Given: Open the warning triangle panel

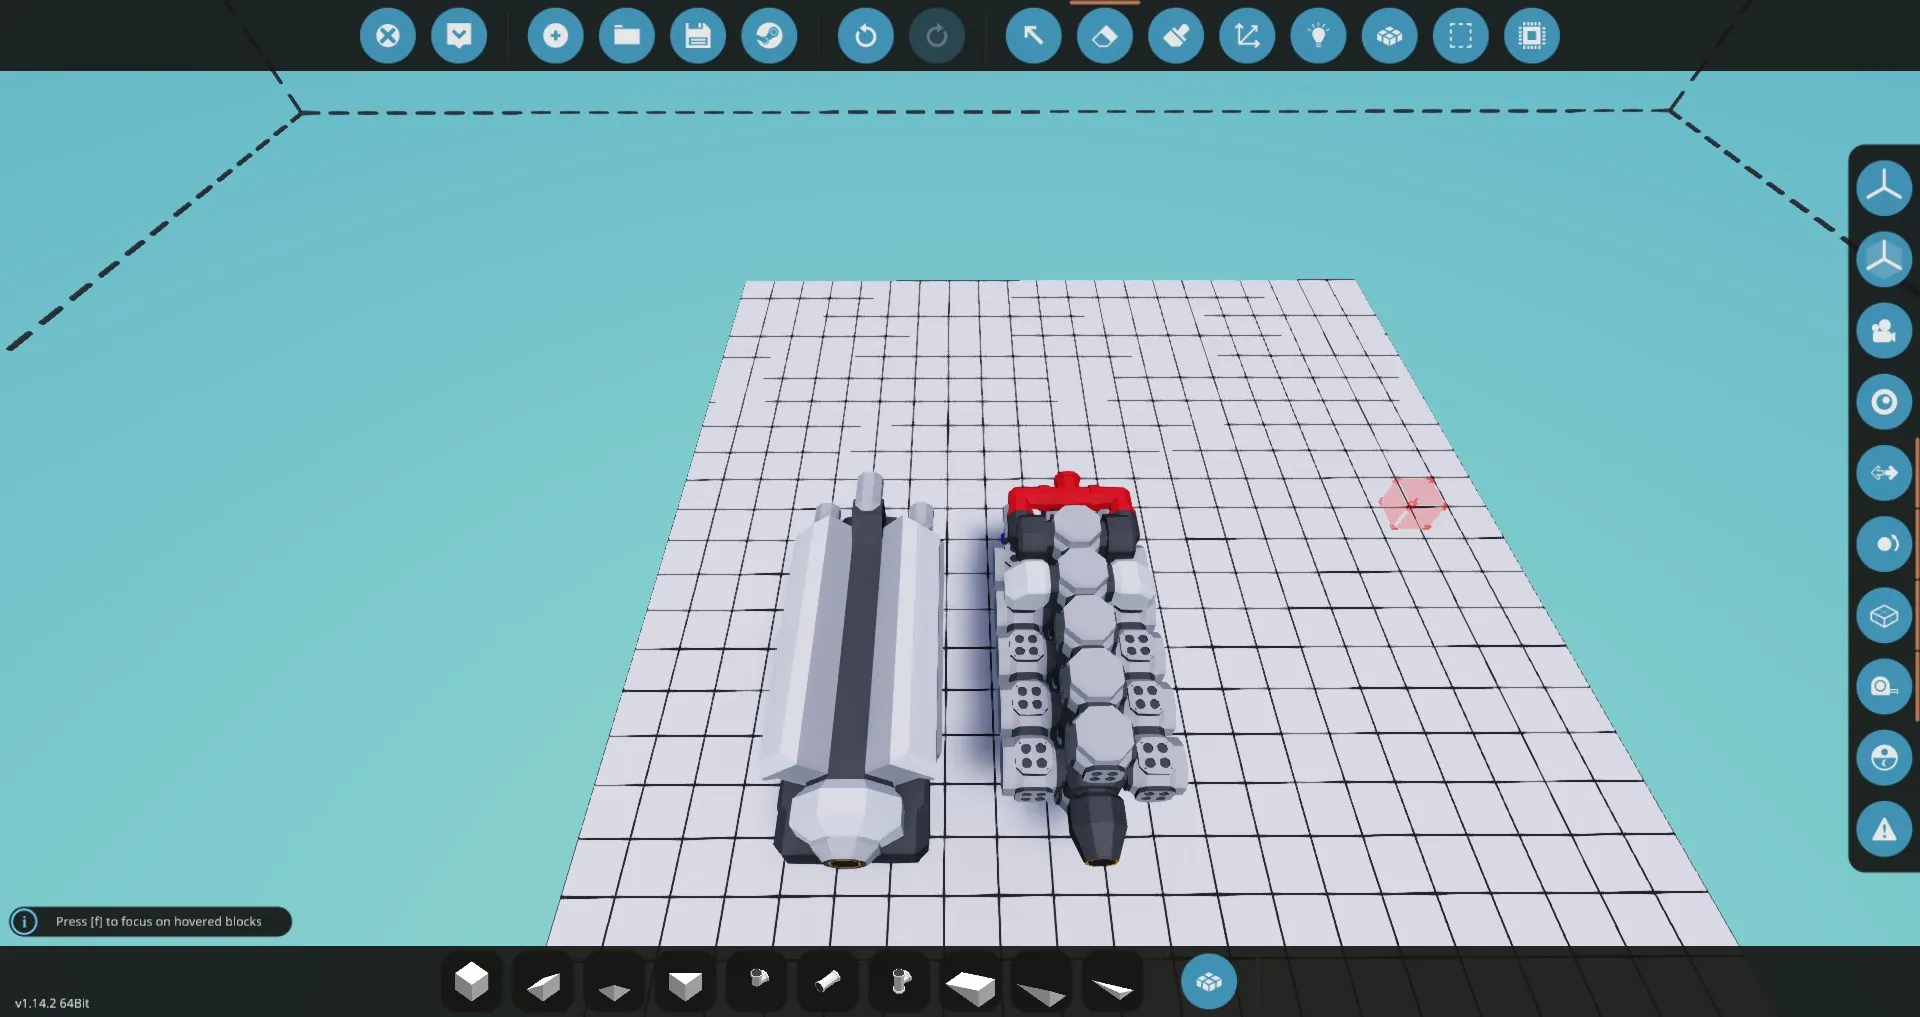Looking at the screenshot, I should coord(1884,829).
